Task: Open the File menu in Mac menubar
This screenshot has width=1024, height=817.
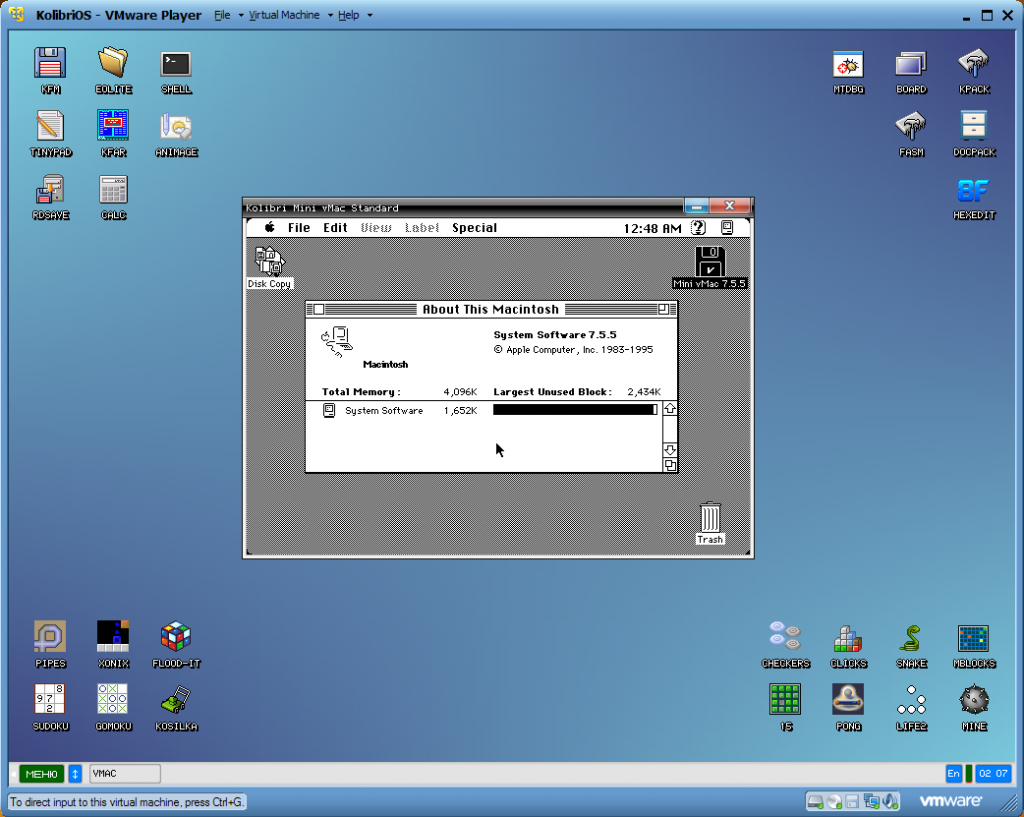Action: point(299,228)
